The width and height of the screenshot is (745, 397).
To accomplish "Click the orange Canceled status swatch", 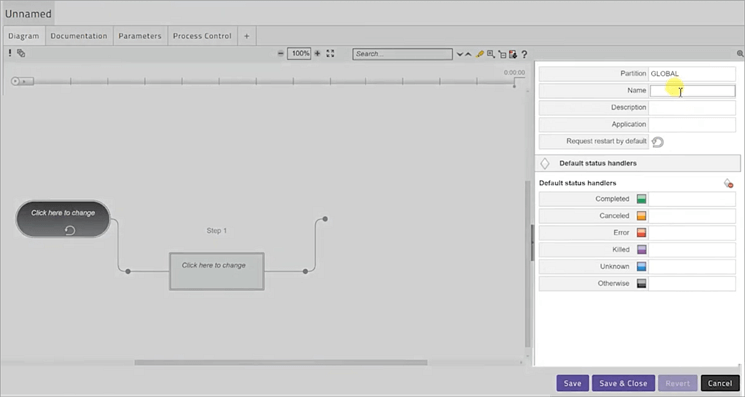I will click(x=641, y=216).
